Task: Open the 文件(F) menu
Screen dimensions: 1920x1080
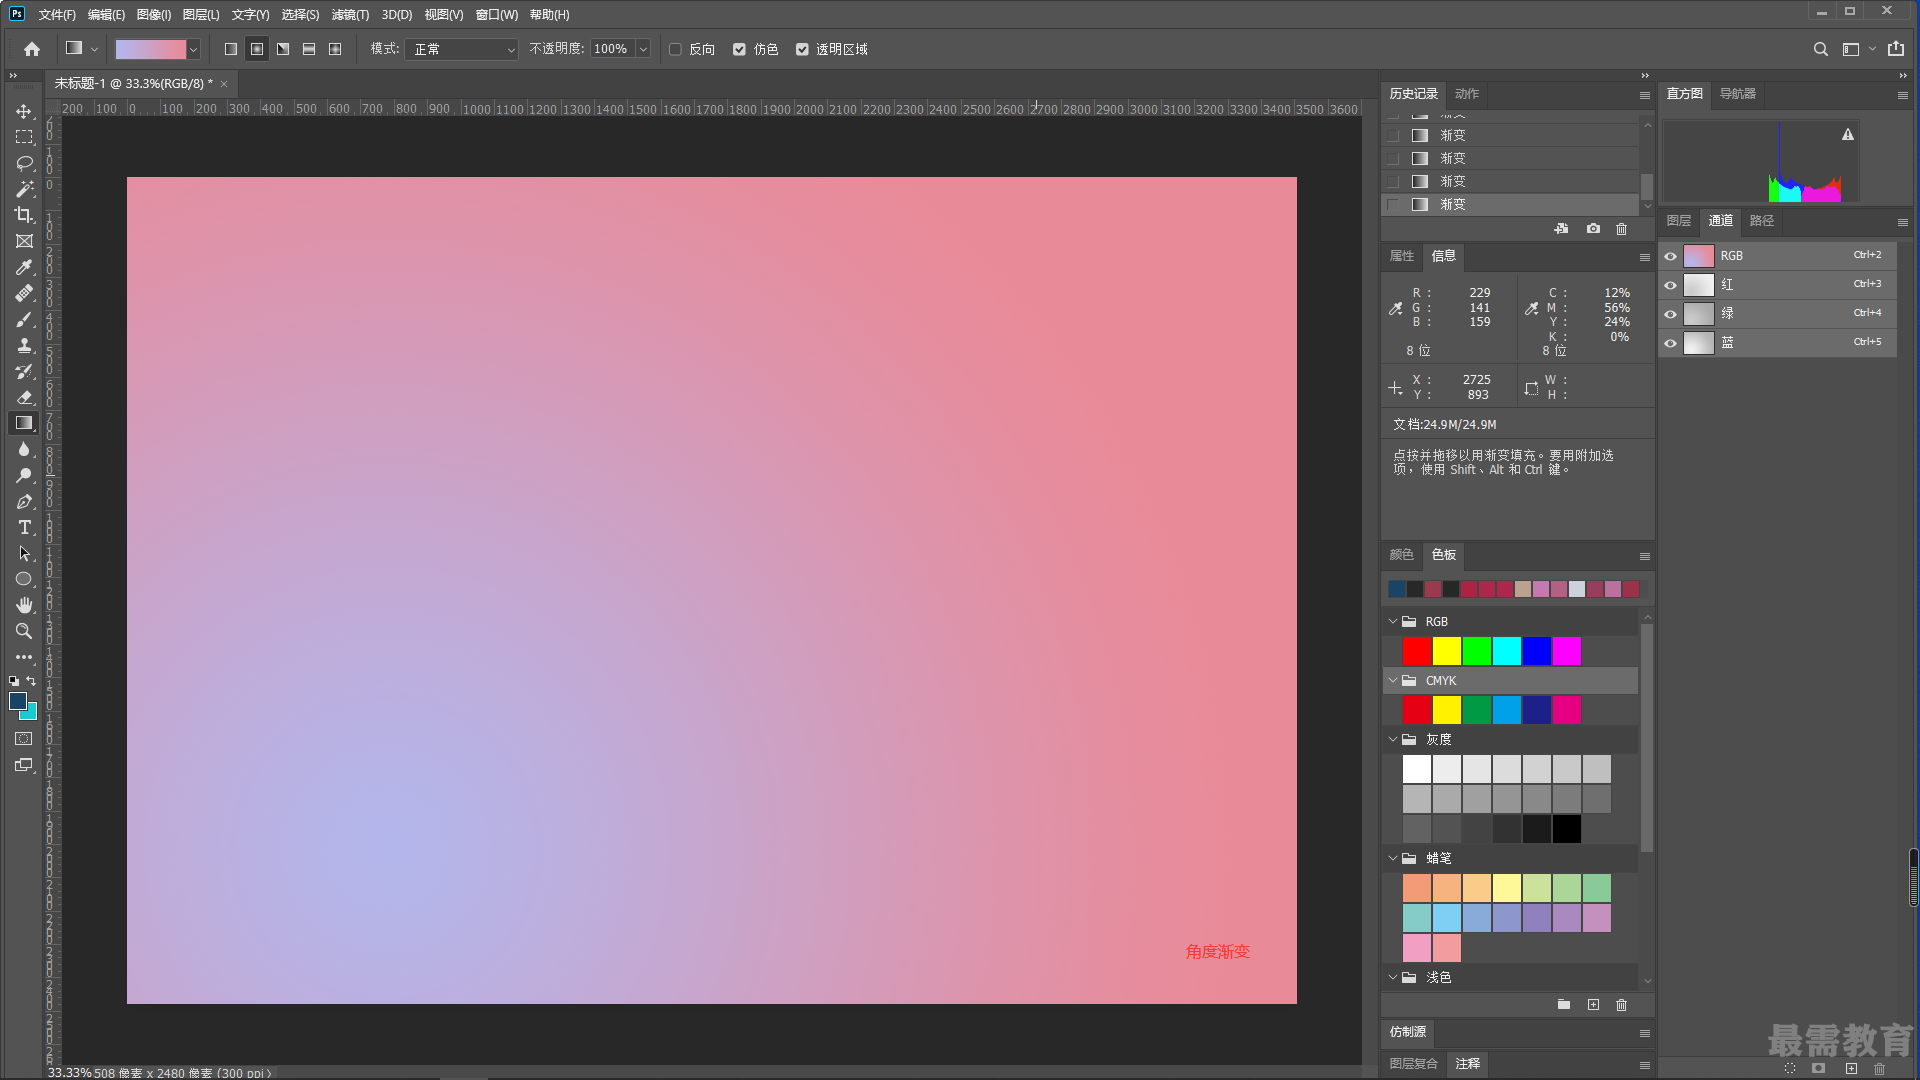Action: 57,15
